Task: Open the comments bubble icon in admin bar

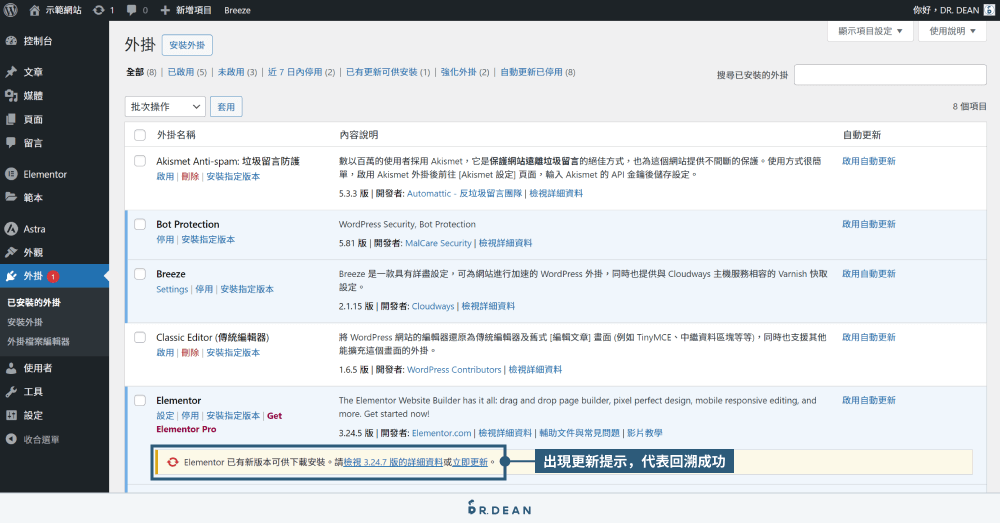Action: coord(131,10)
